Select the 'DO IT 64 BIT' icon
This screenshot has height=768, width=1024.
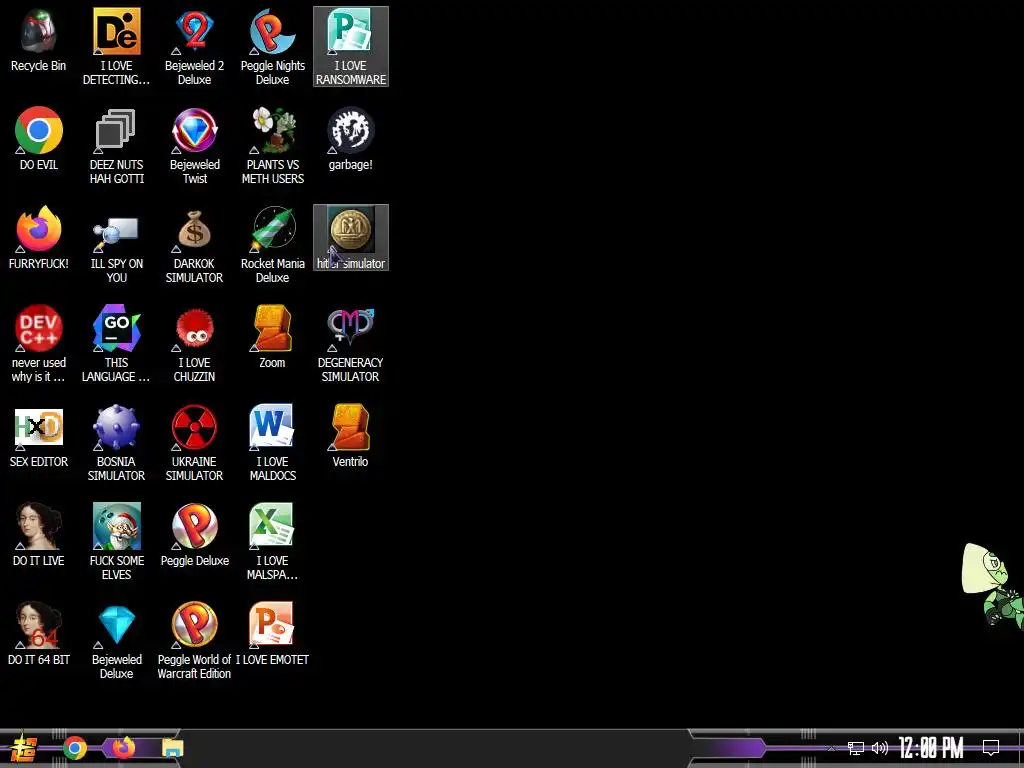[39, 635]
